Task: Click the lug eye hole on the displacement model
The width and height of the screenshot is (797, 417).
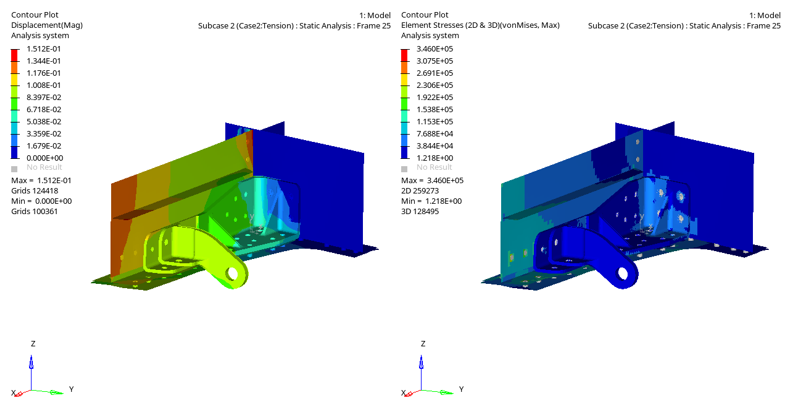Action: point(236,271)
